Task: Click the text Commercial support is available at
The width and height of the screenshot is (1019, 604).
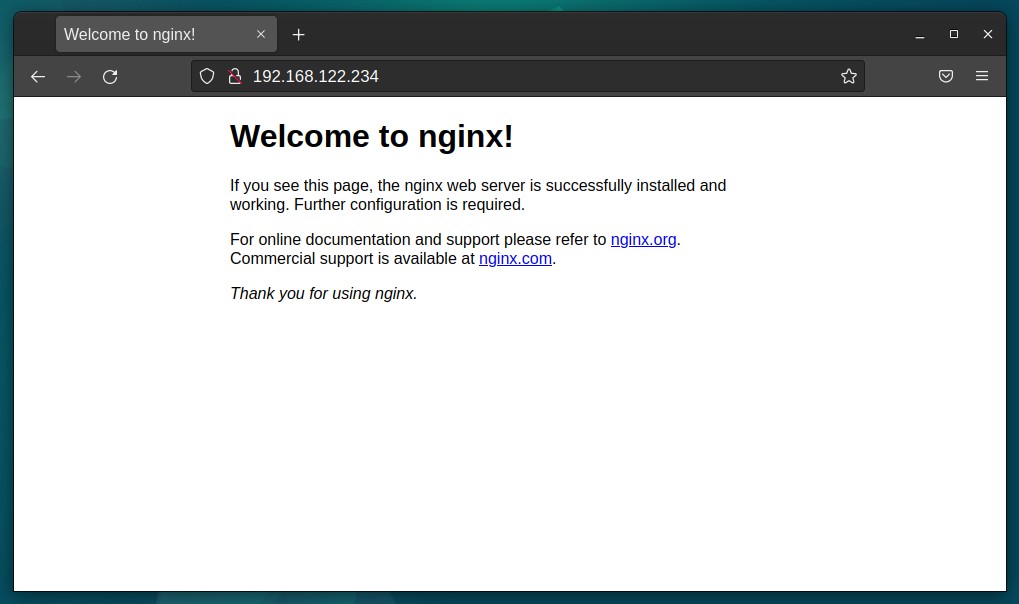Action: pyautogui.click(x=352, y=259)
